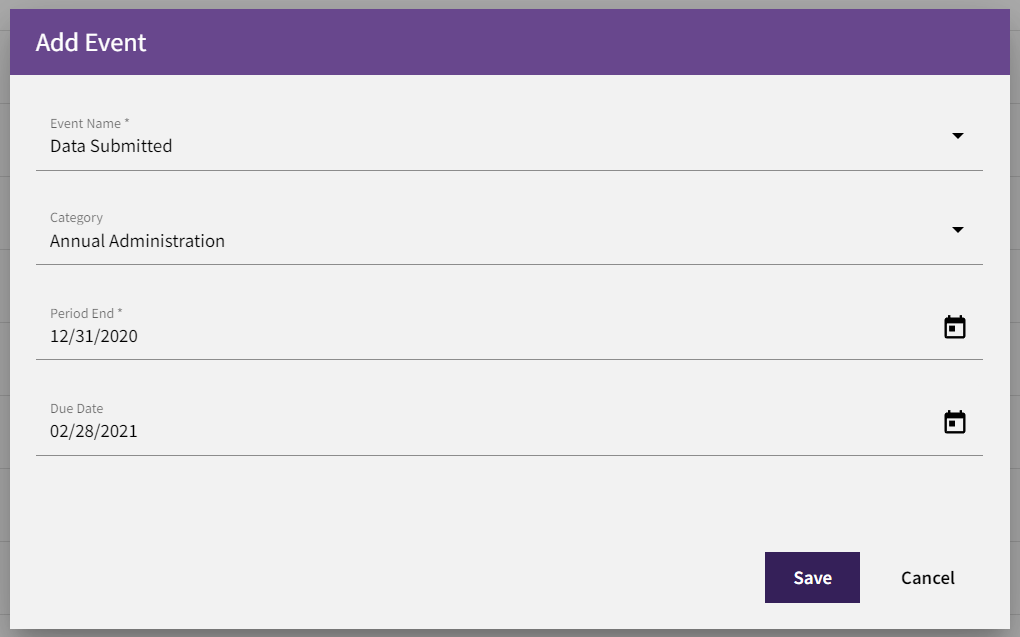Screen dimensions: 1020x637
Task: Select the 'Data Submitted' event name value
Action: point(111,146)
